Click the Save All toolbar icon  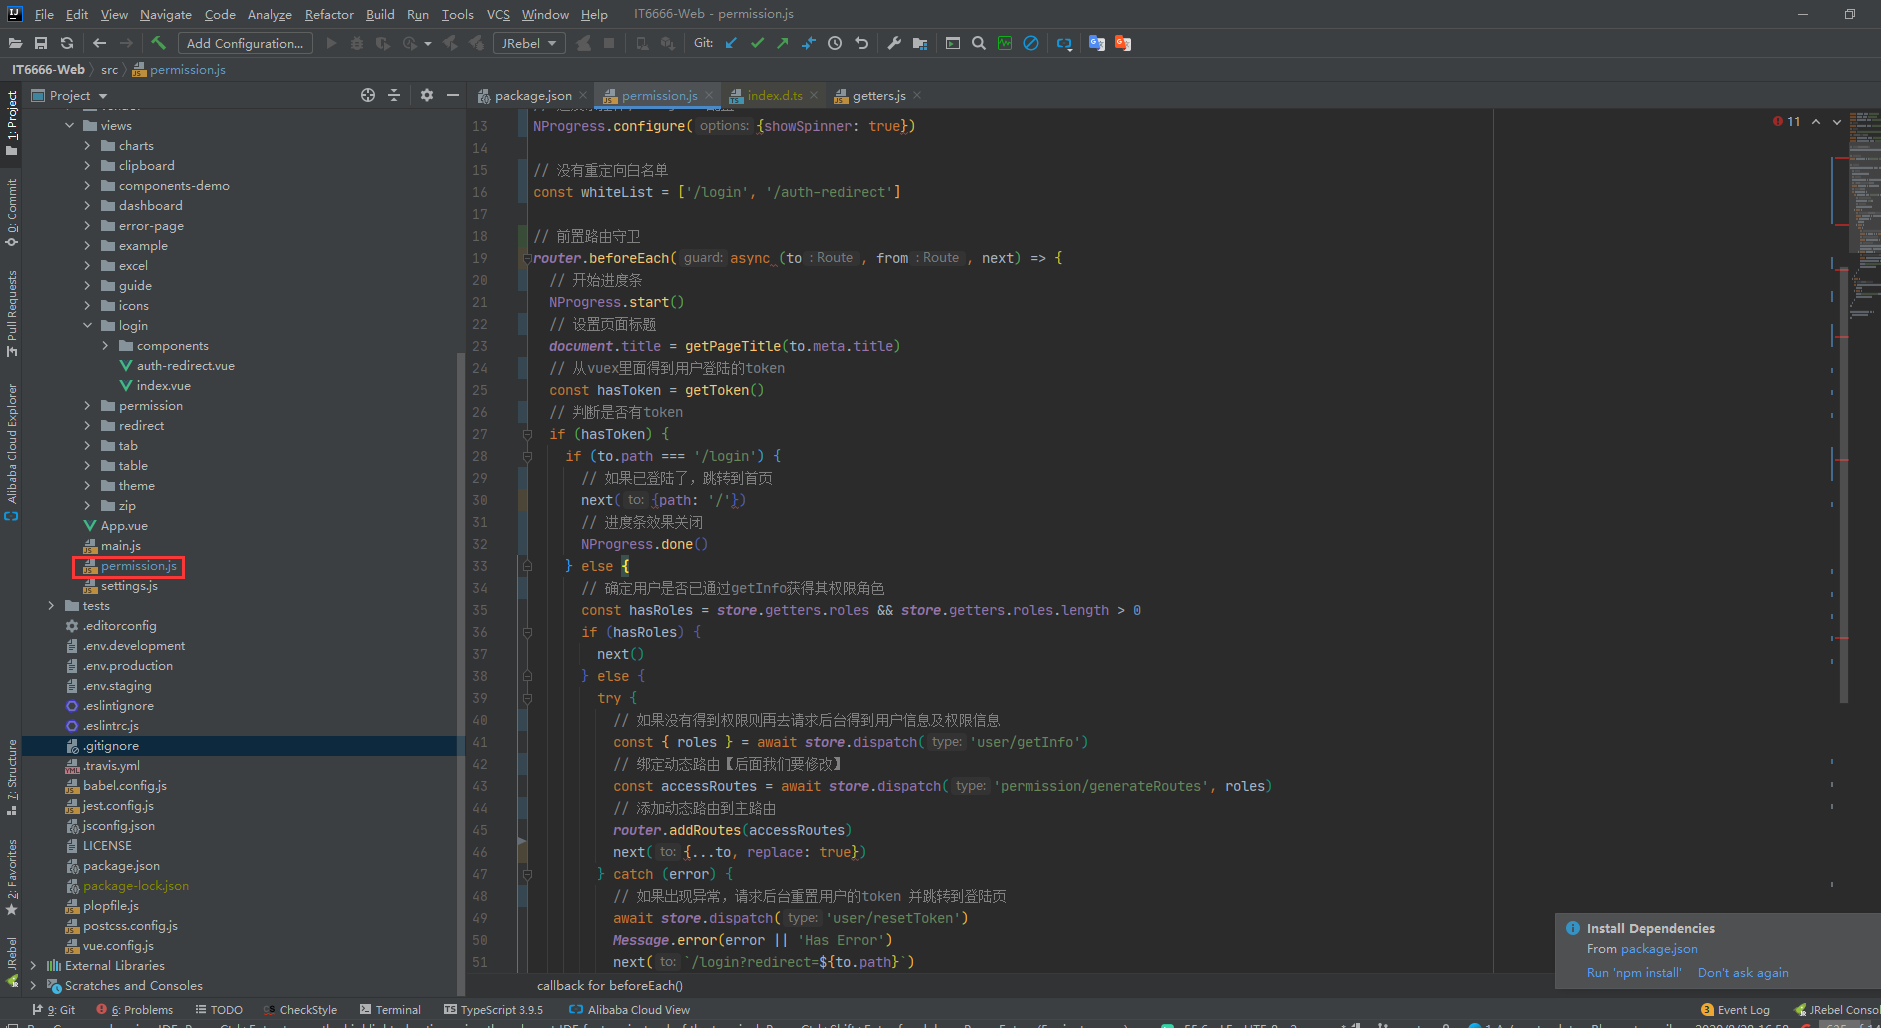click(41, 43)
